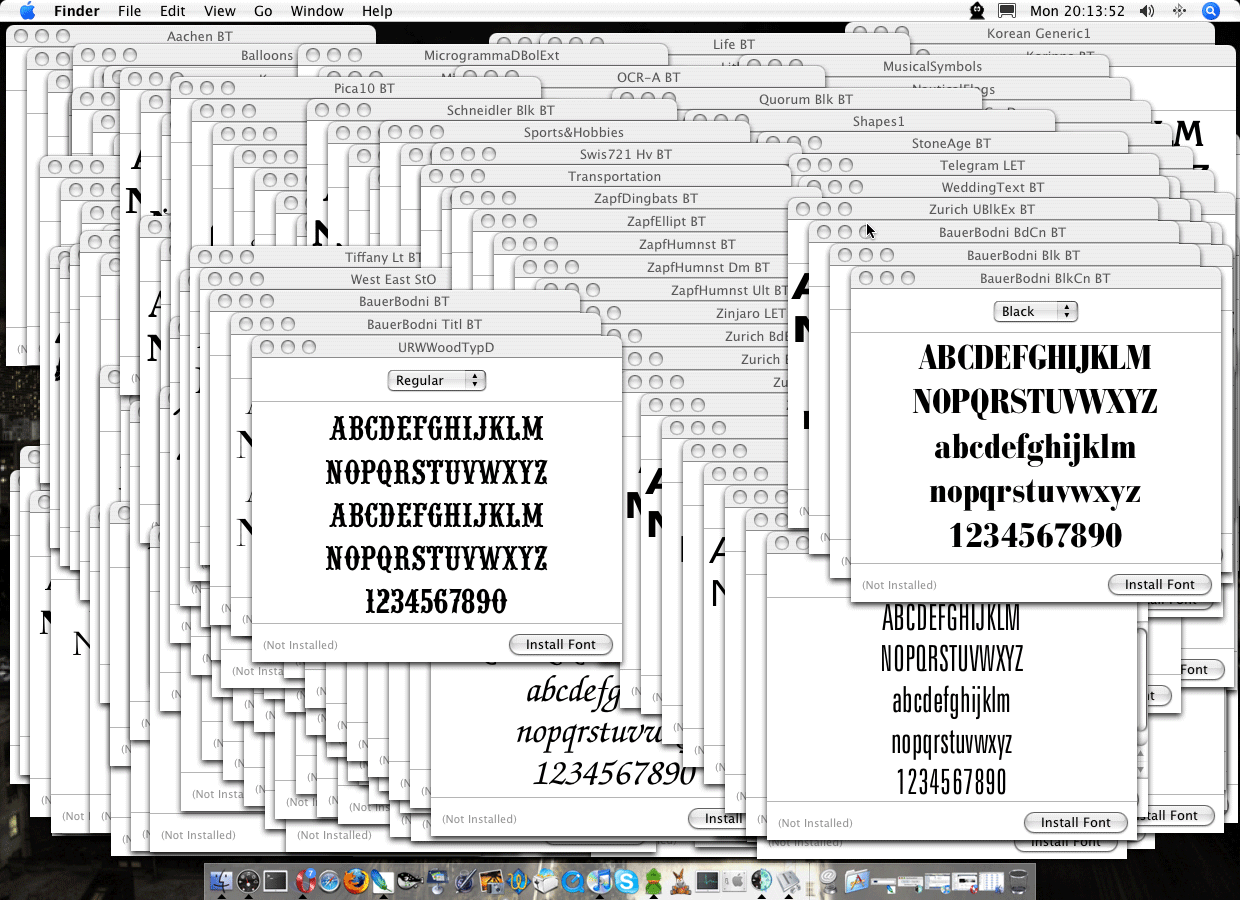Click the rabbit icon in the Dock

click(681, 882)
